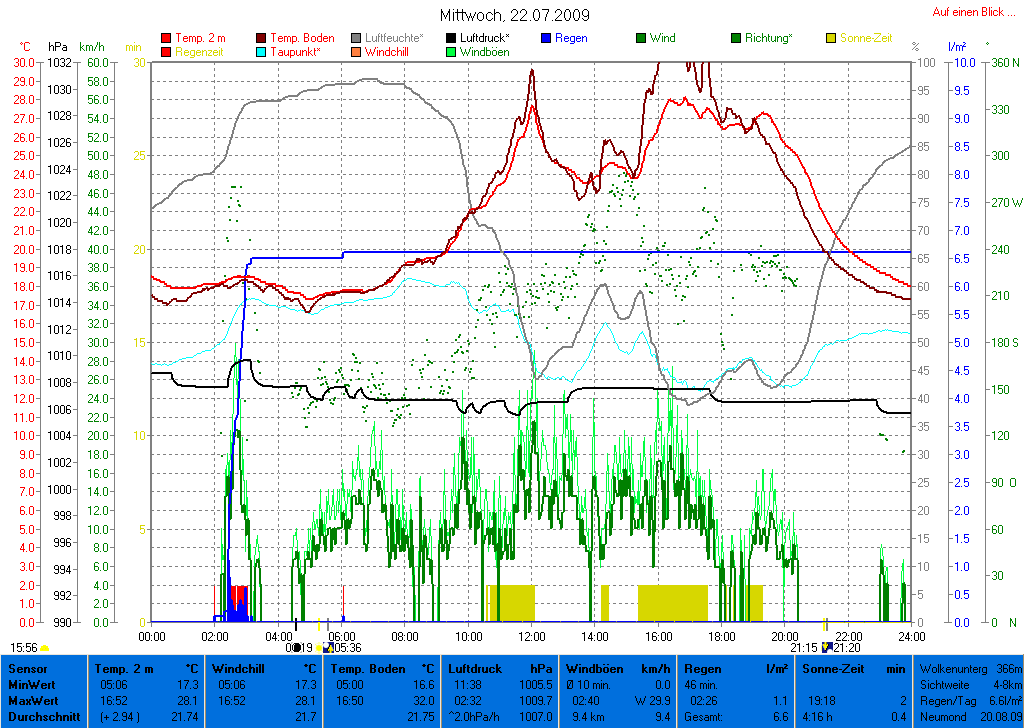Click the green Wind legend square
The width and height of the screenshot is (1024, 728).
pos(641,39)
